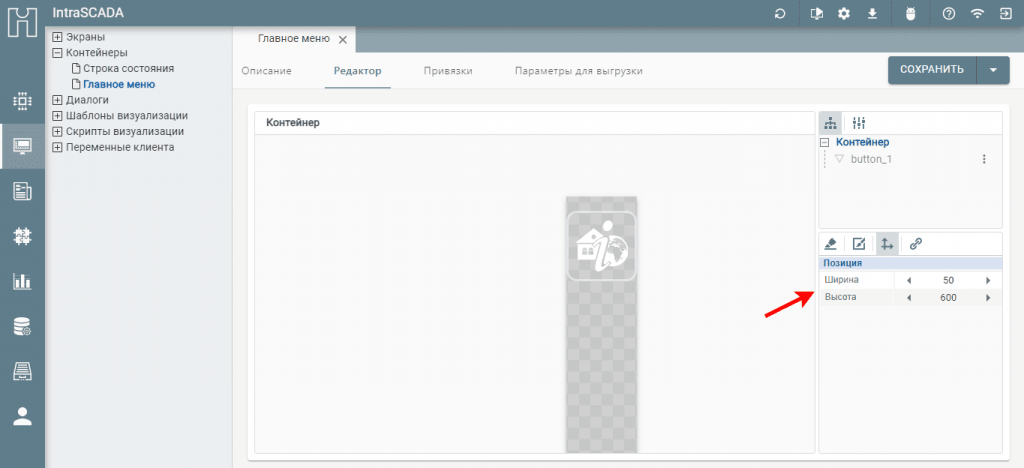
Task: Increase the Ширина value
Action: (x=987, y=281)
